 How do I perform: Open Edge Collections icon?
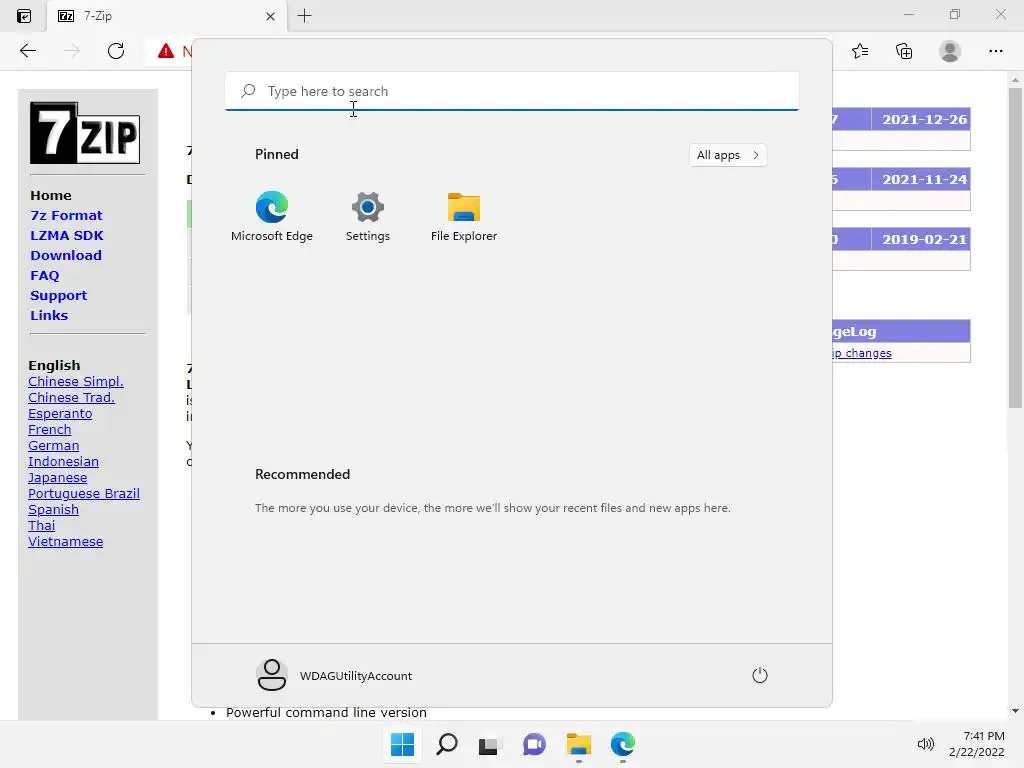[x=904, y=51]
